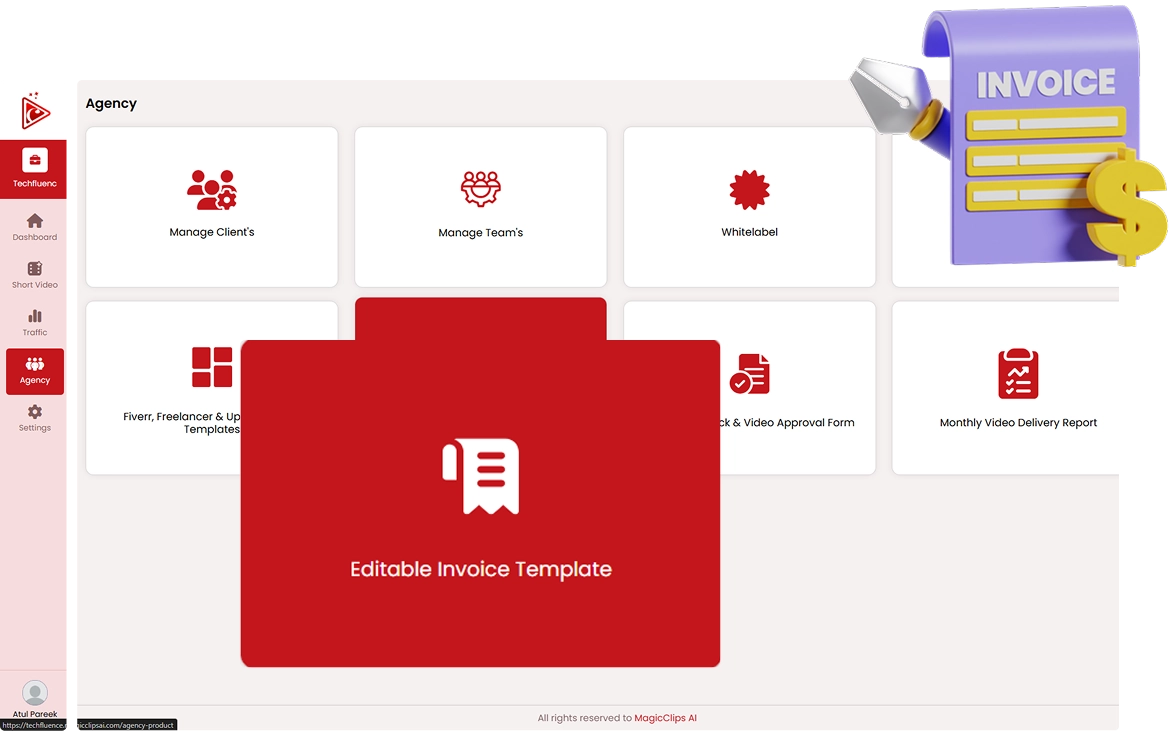
Task: Go to Dashboard via the home icon
Action: pyautogui.click(x=35, y=221)
